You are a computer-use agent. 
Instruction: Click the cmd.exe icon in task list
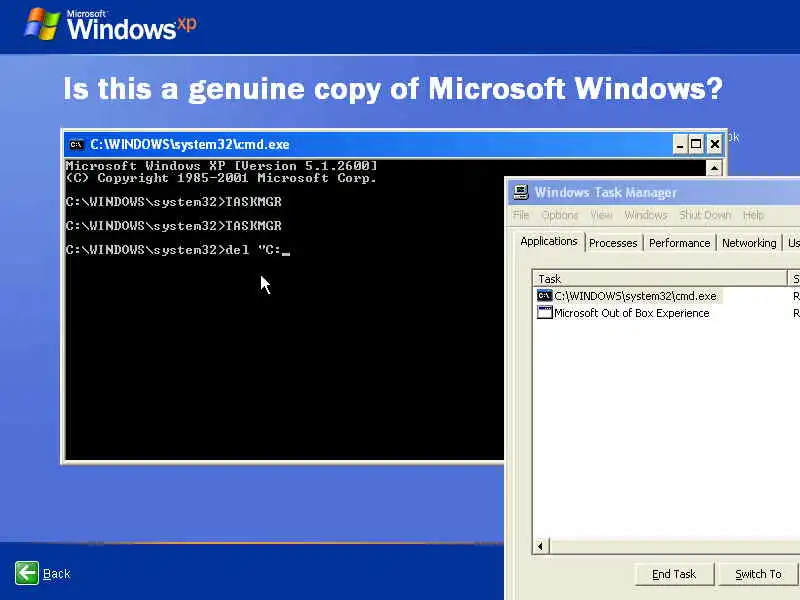coord(544,296)
